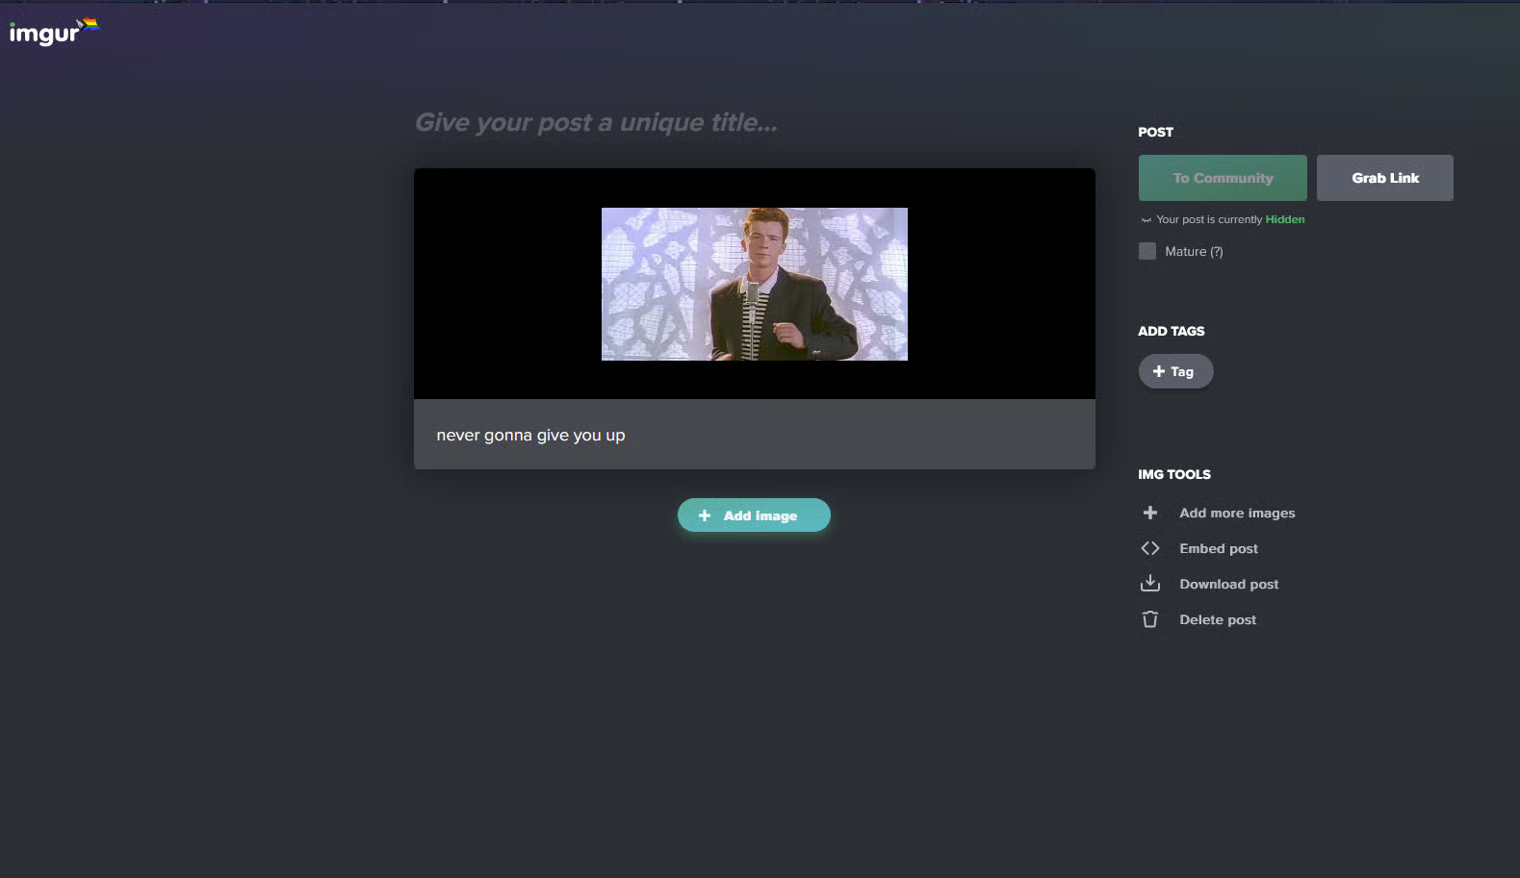1520x878 pixels.
Task: Click the Delete post trash icon
Action: [x=1150, y=620]
